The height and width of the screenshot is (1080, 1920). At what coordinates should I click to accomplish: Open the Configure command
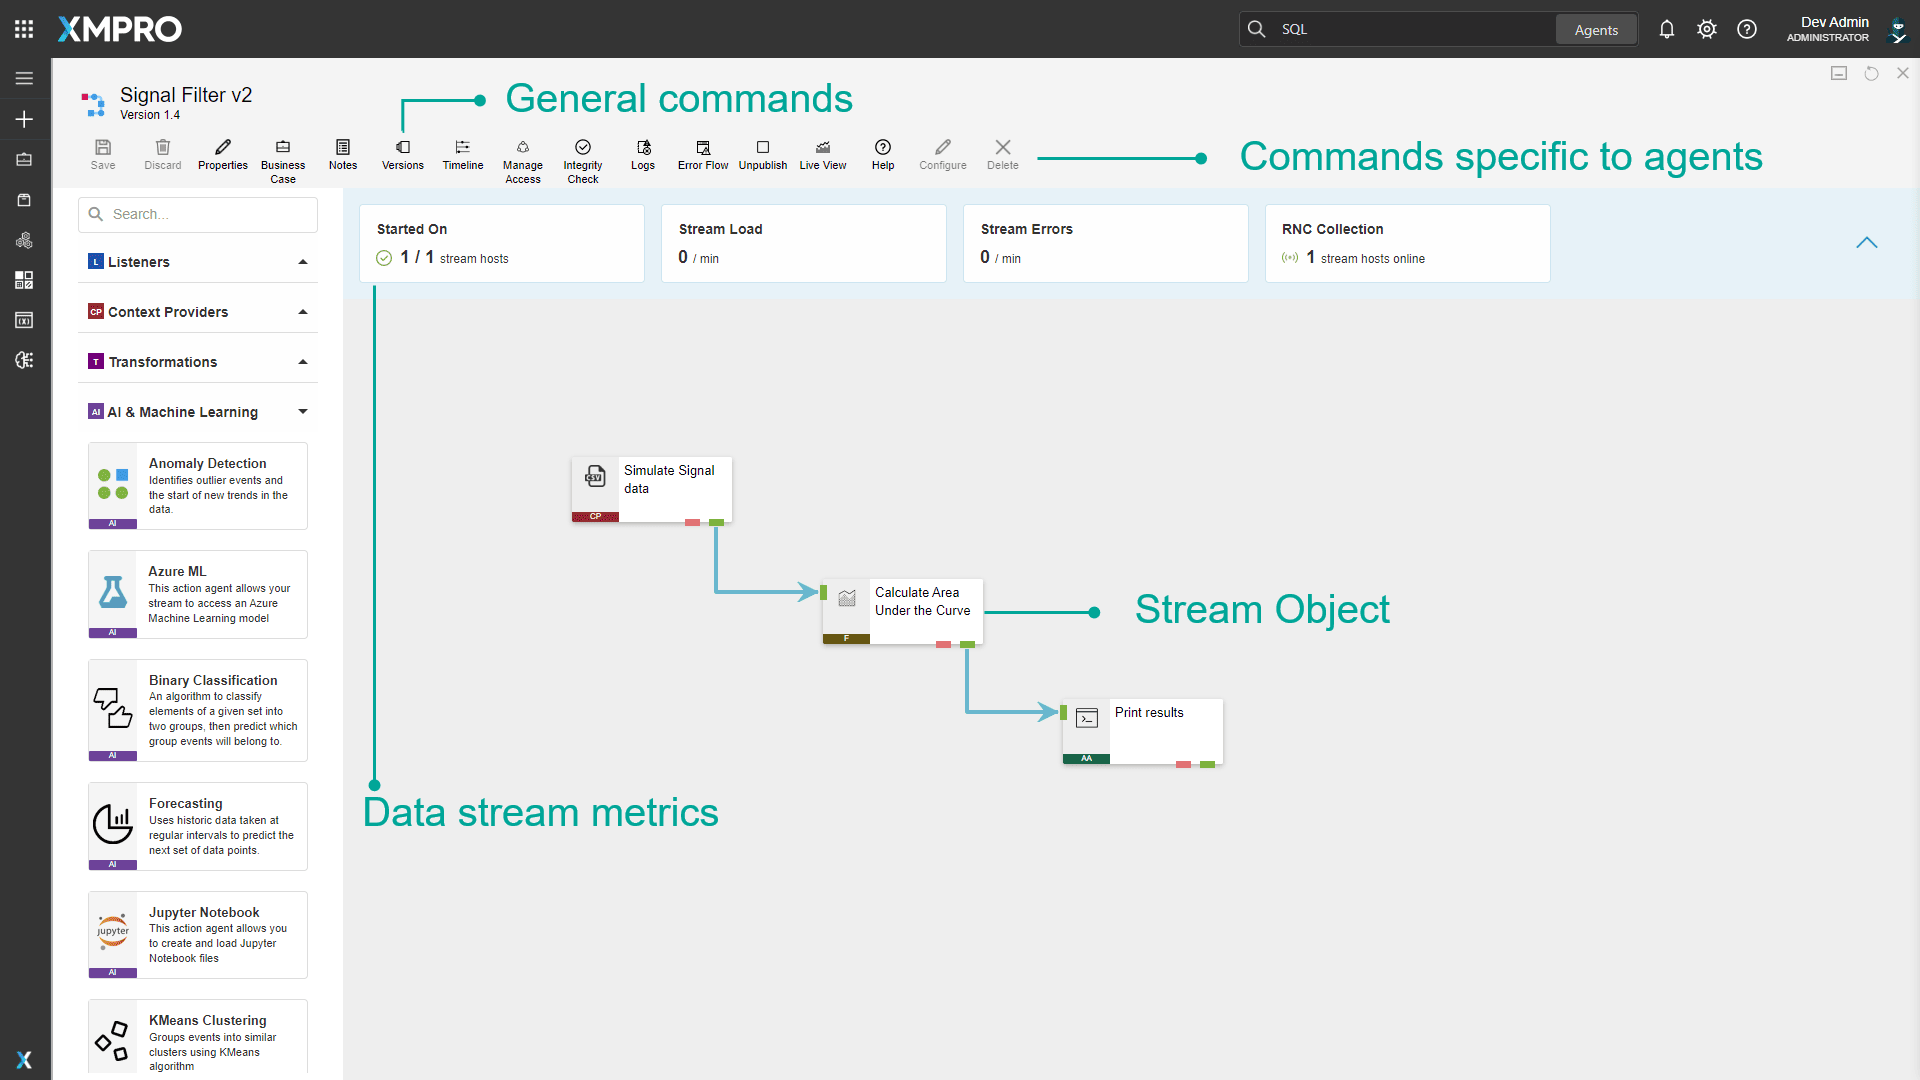coord(942,155)
